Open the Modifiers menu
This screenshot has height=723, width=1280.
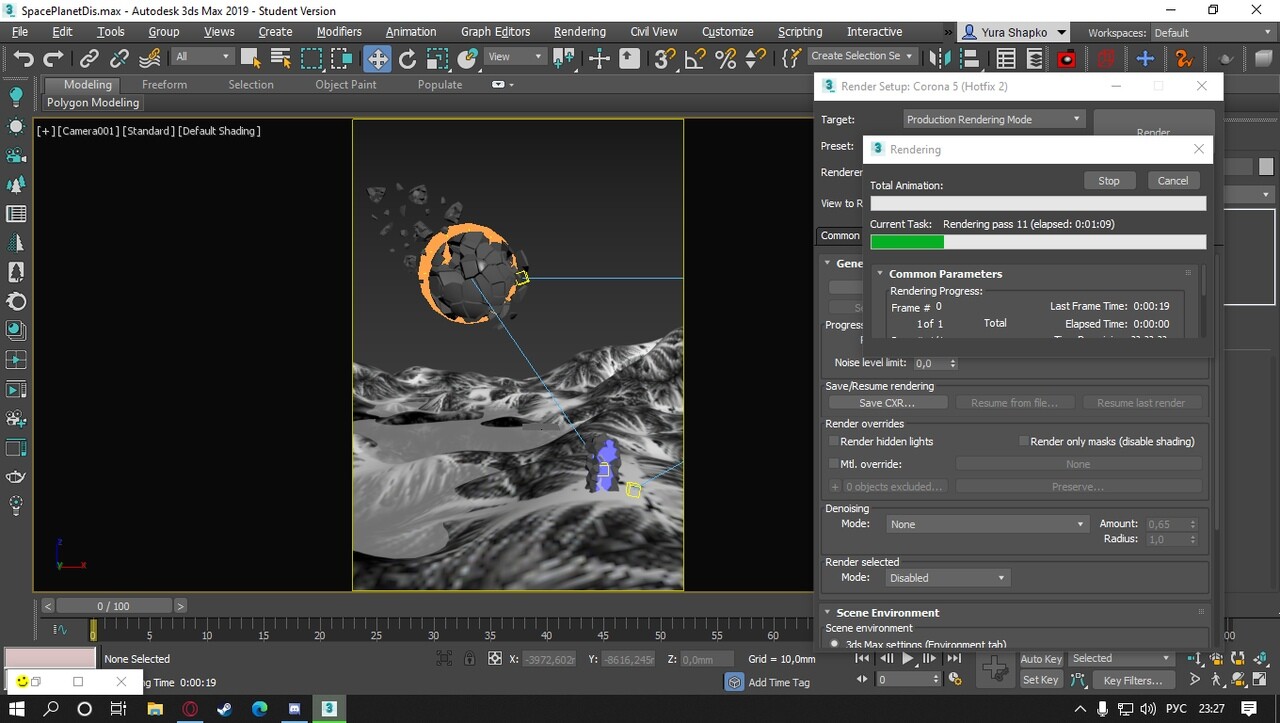[338, 32]
